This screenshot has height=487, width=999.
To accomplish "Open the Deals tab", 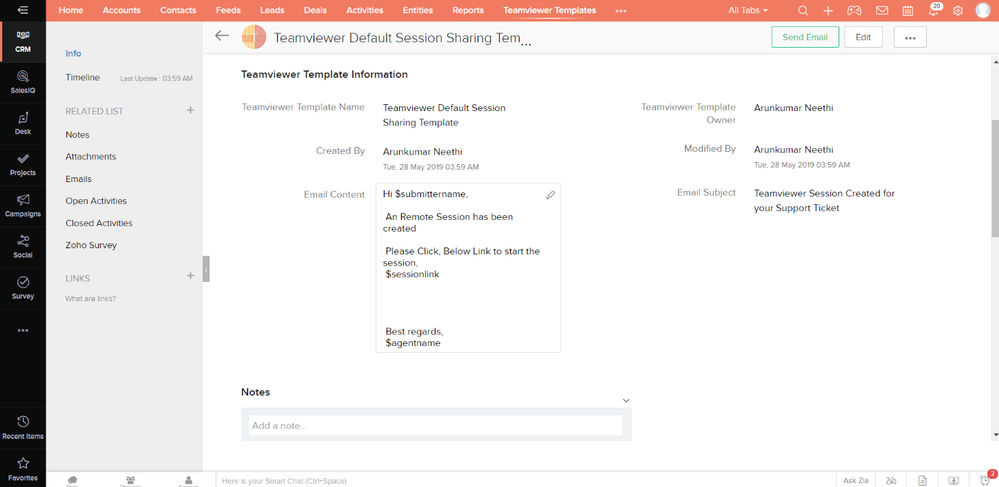I will point(315,10).
